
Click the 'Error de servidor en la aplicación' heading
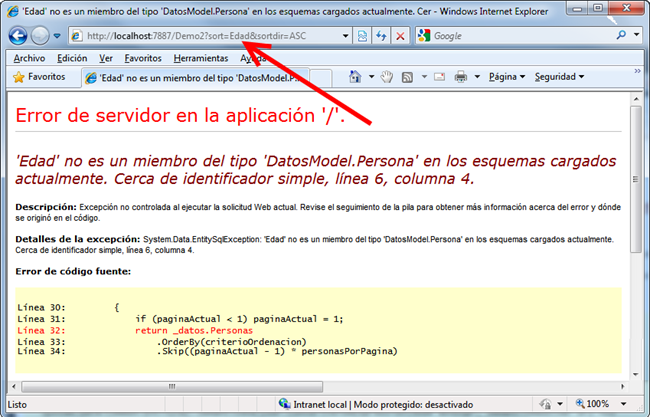point(180,116)
